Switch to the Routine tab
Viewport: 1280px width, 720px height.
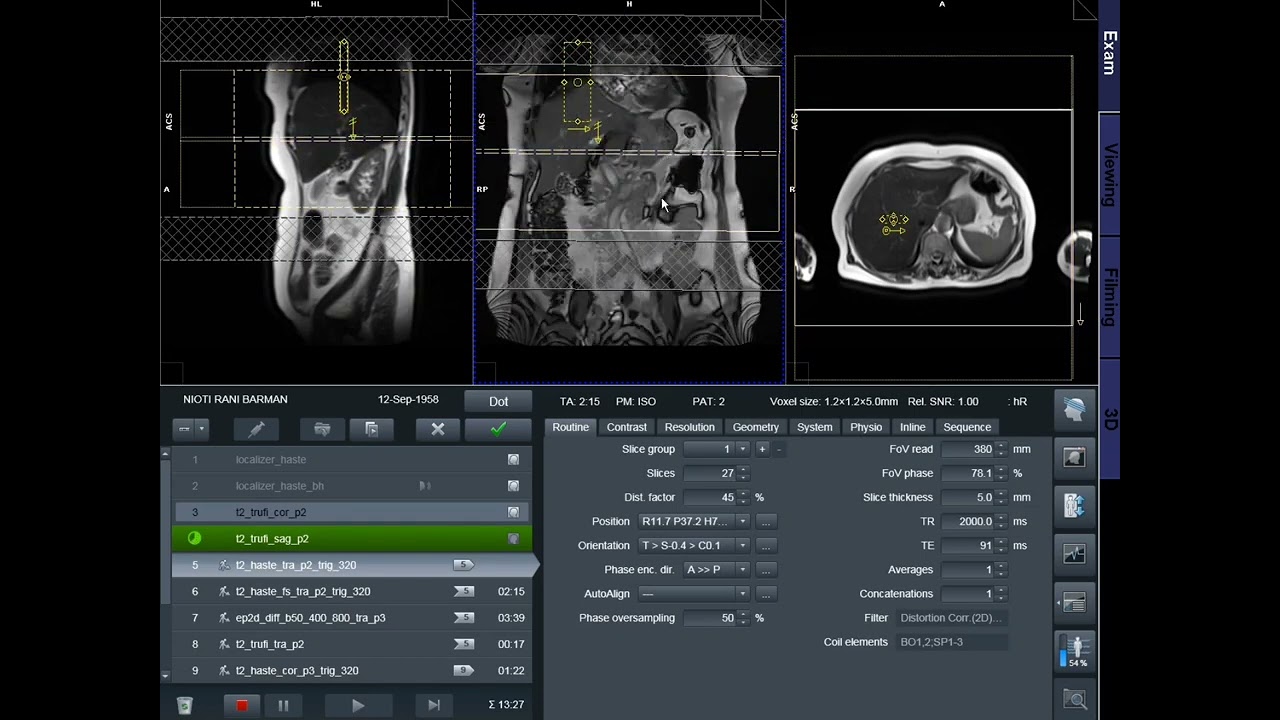(x=570, y=427)
